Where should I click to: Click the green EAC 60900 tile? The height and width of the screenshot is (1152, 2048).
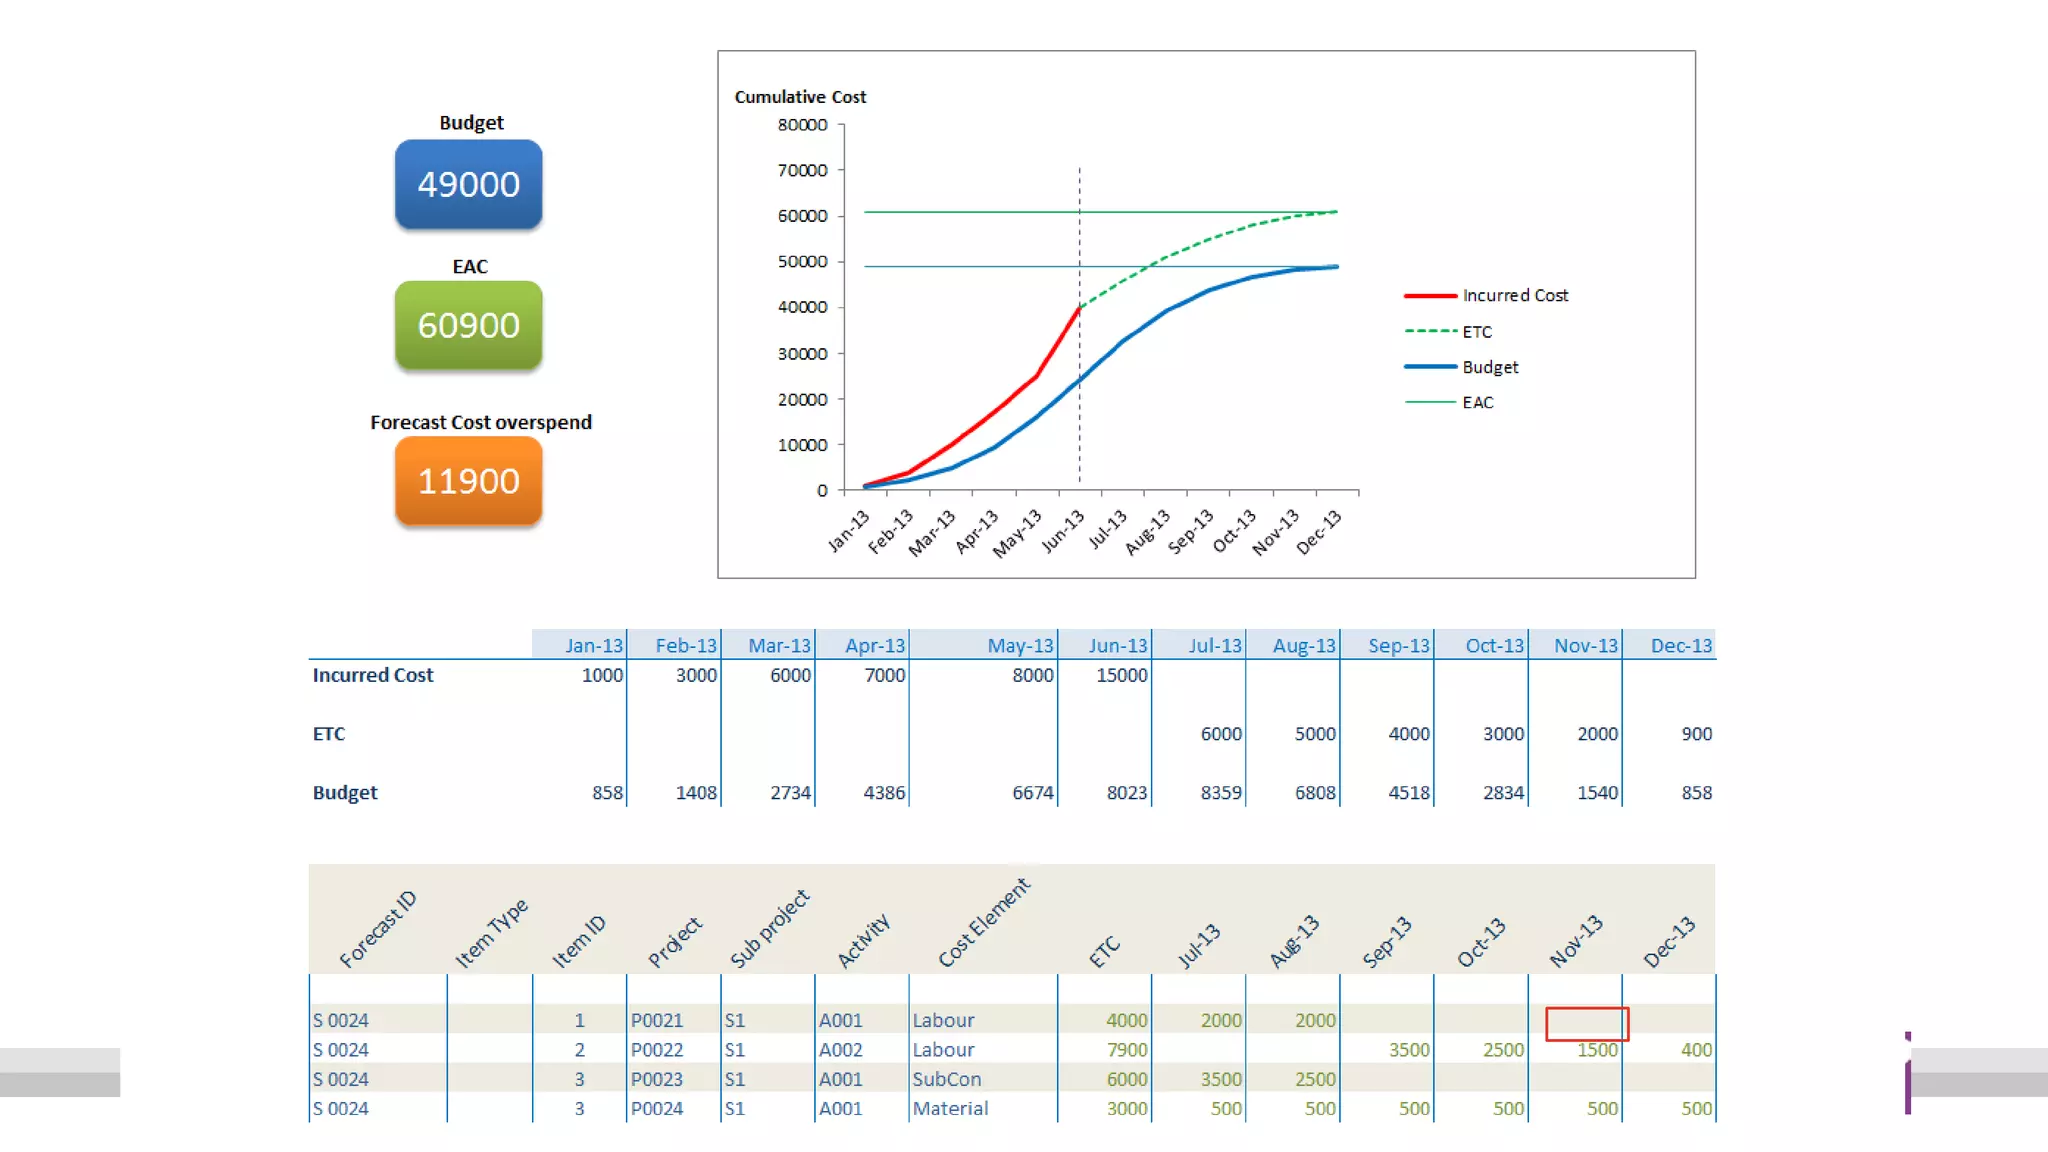pos(468,325)
